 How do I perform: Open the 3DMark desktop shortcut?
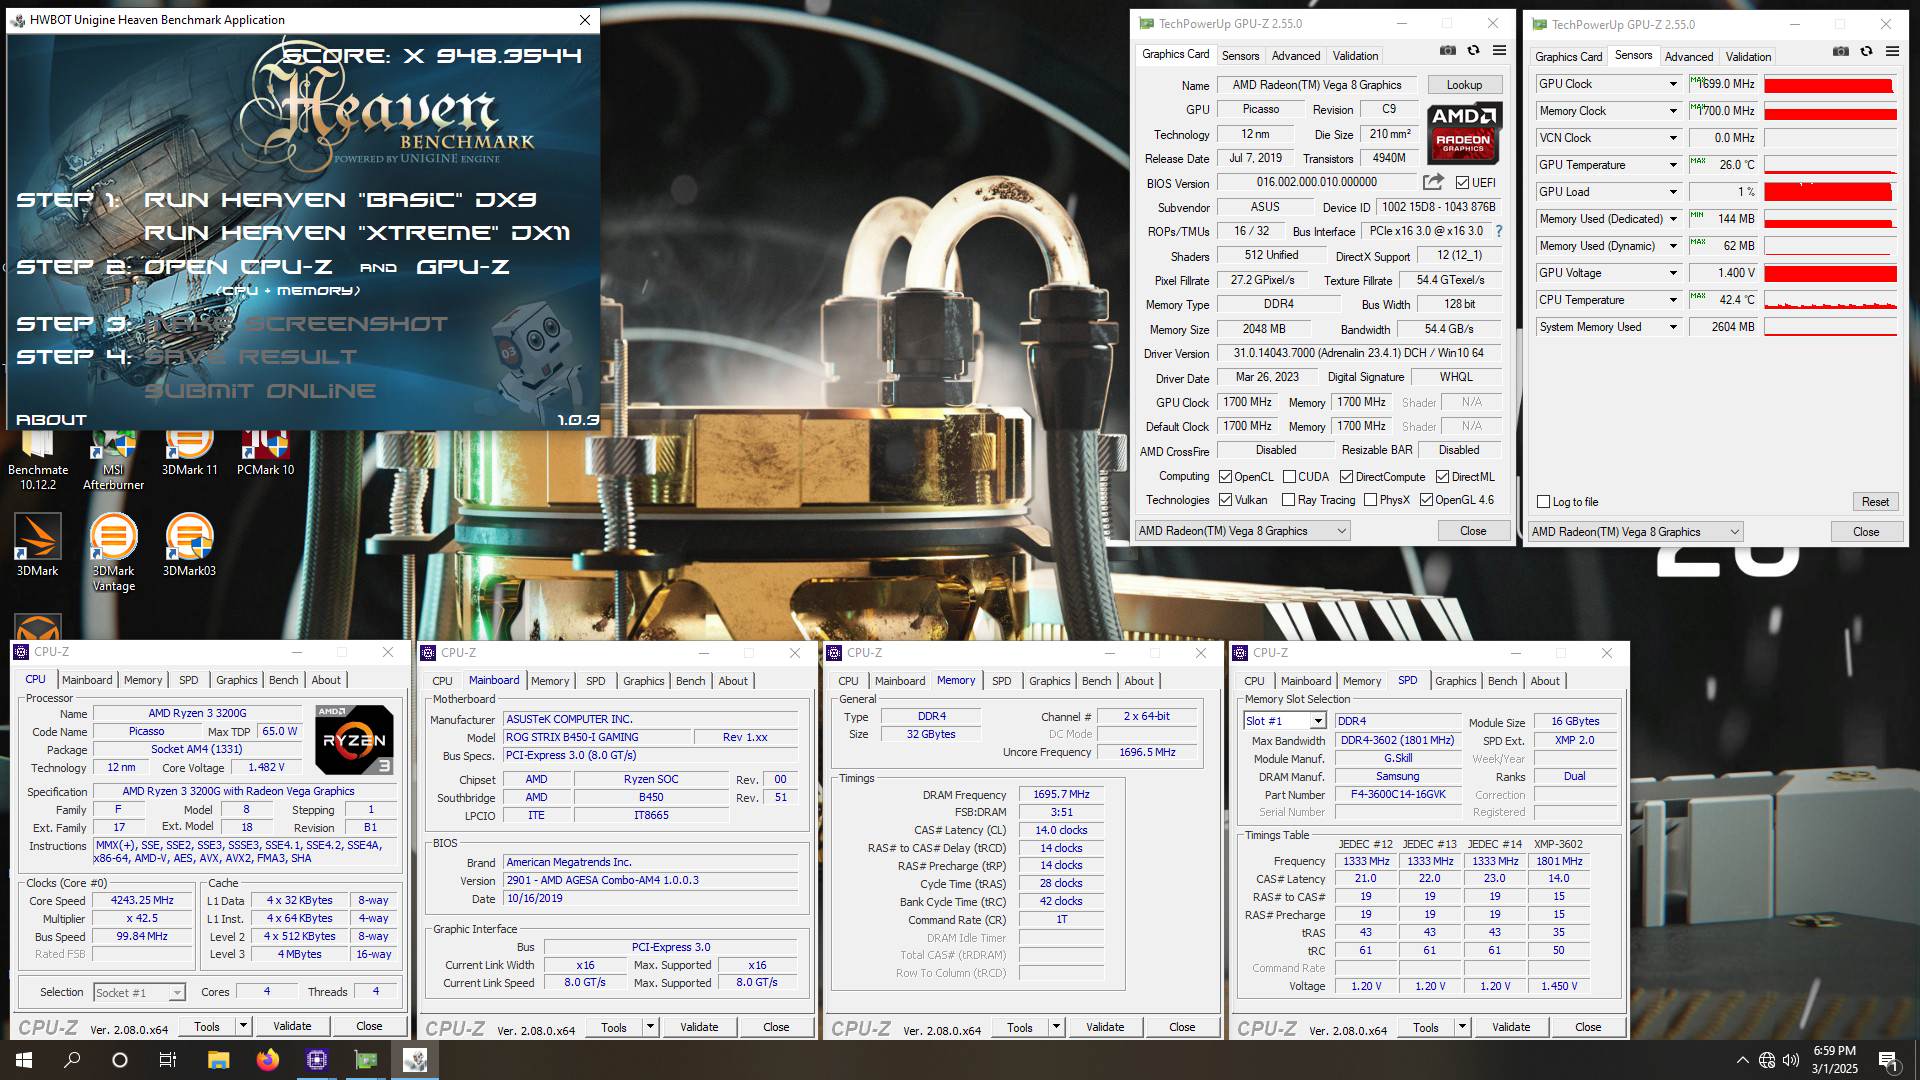pyautogui.click(x=38, y=545)
